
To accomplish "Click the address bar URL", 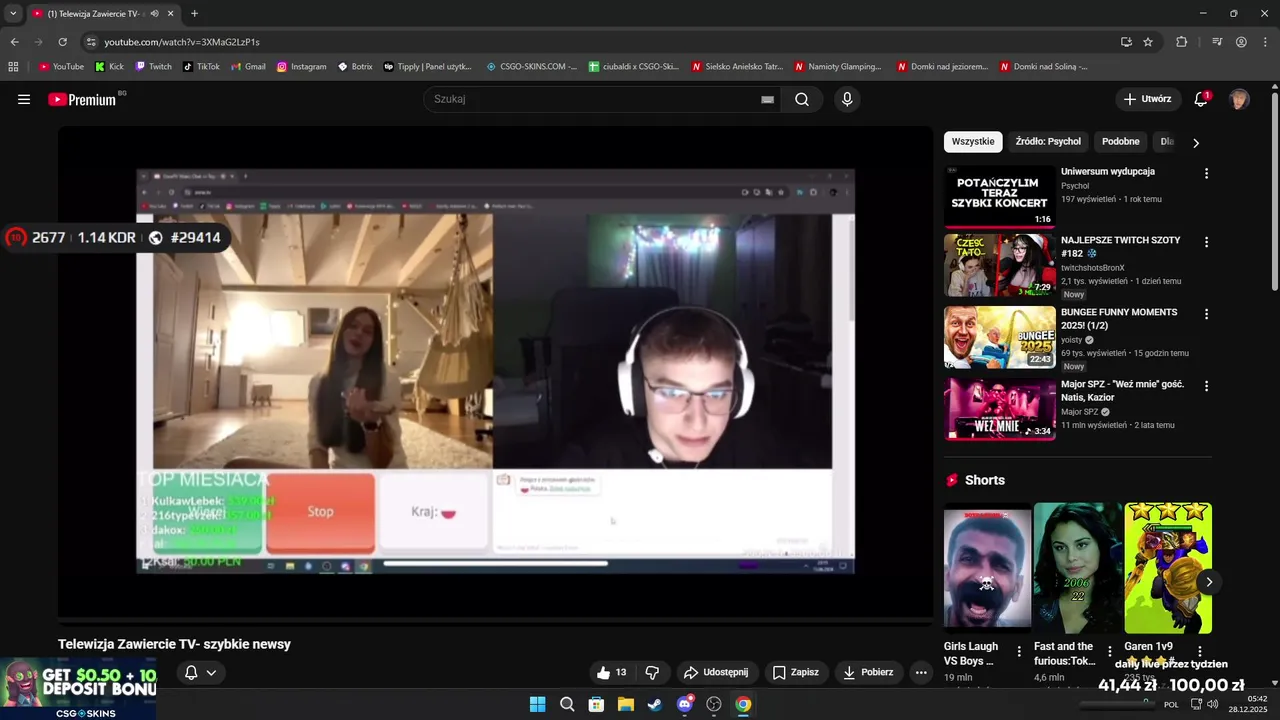I will coord(182,42).
